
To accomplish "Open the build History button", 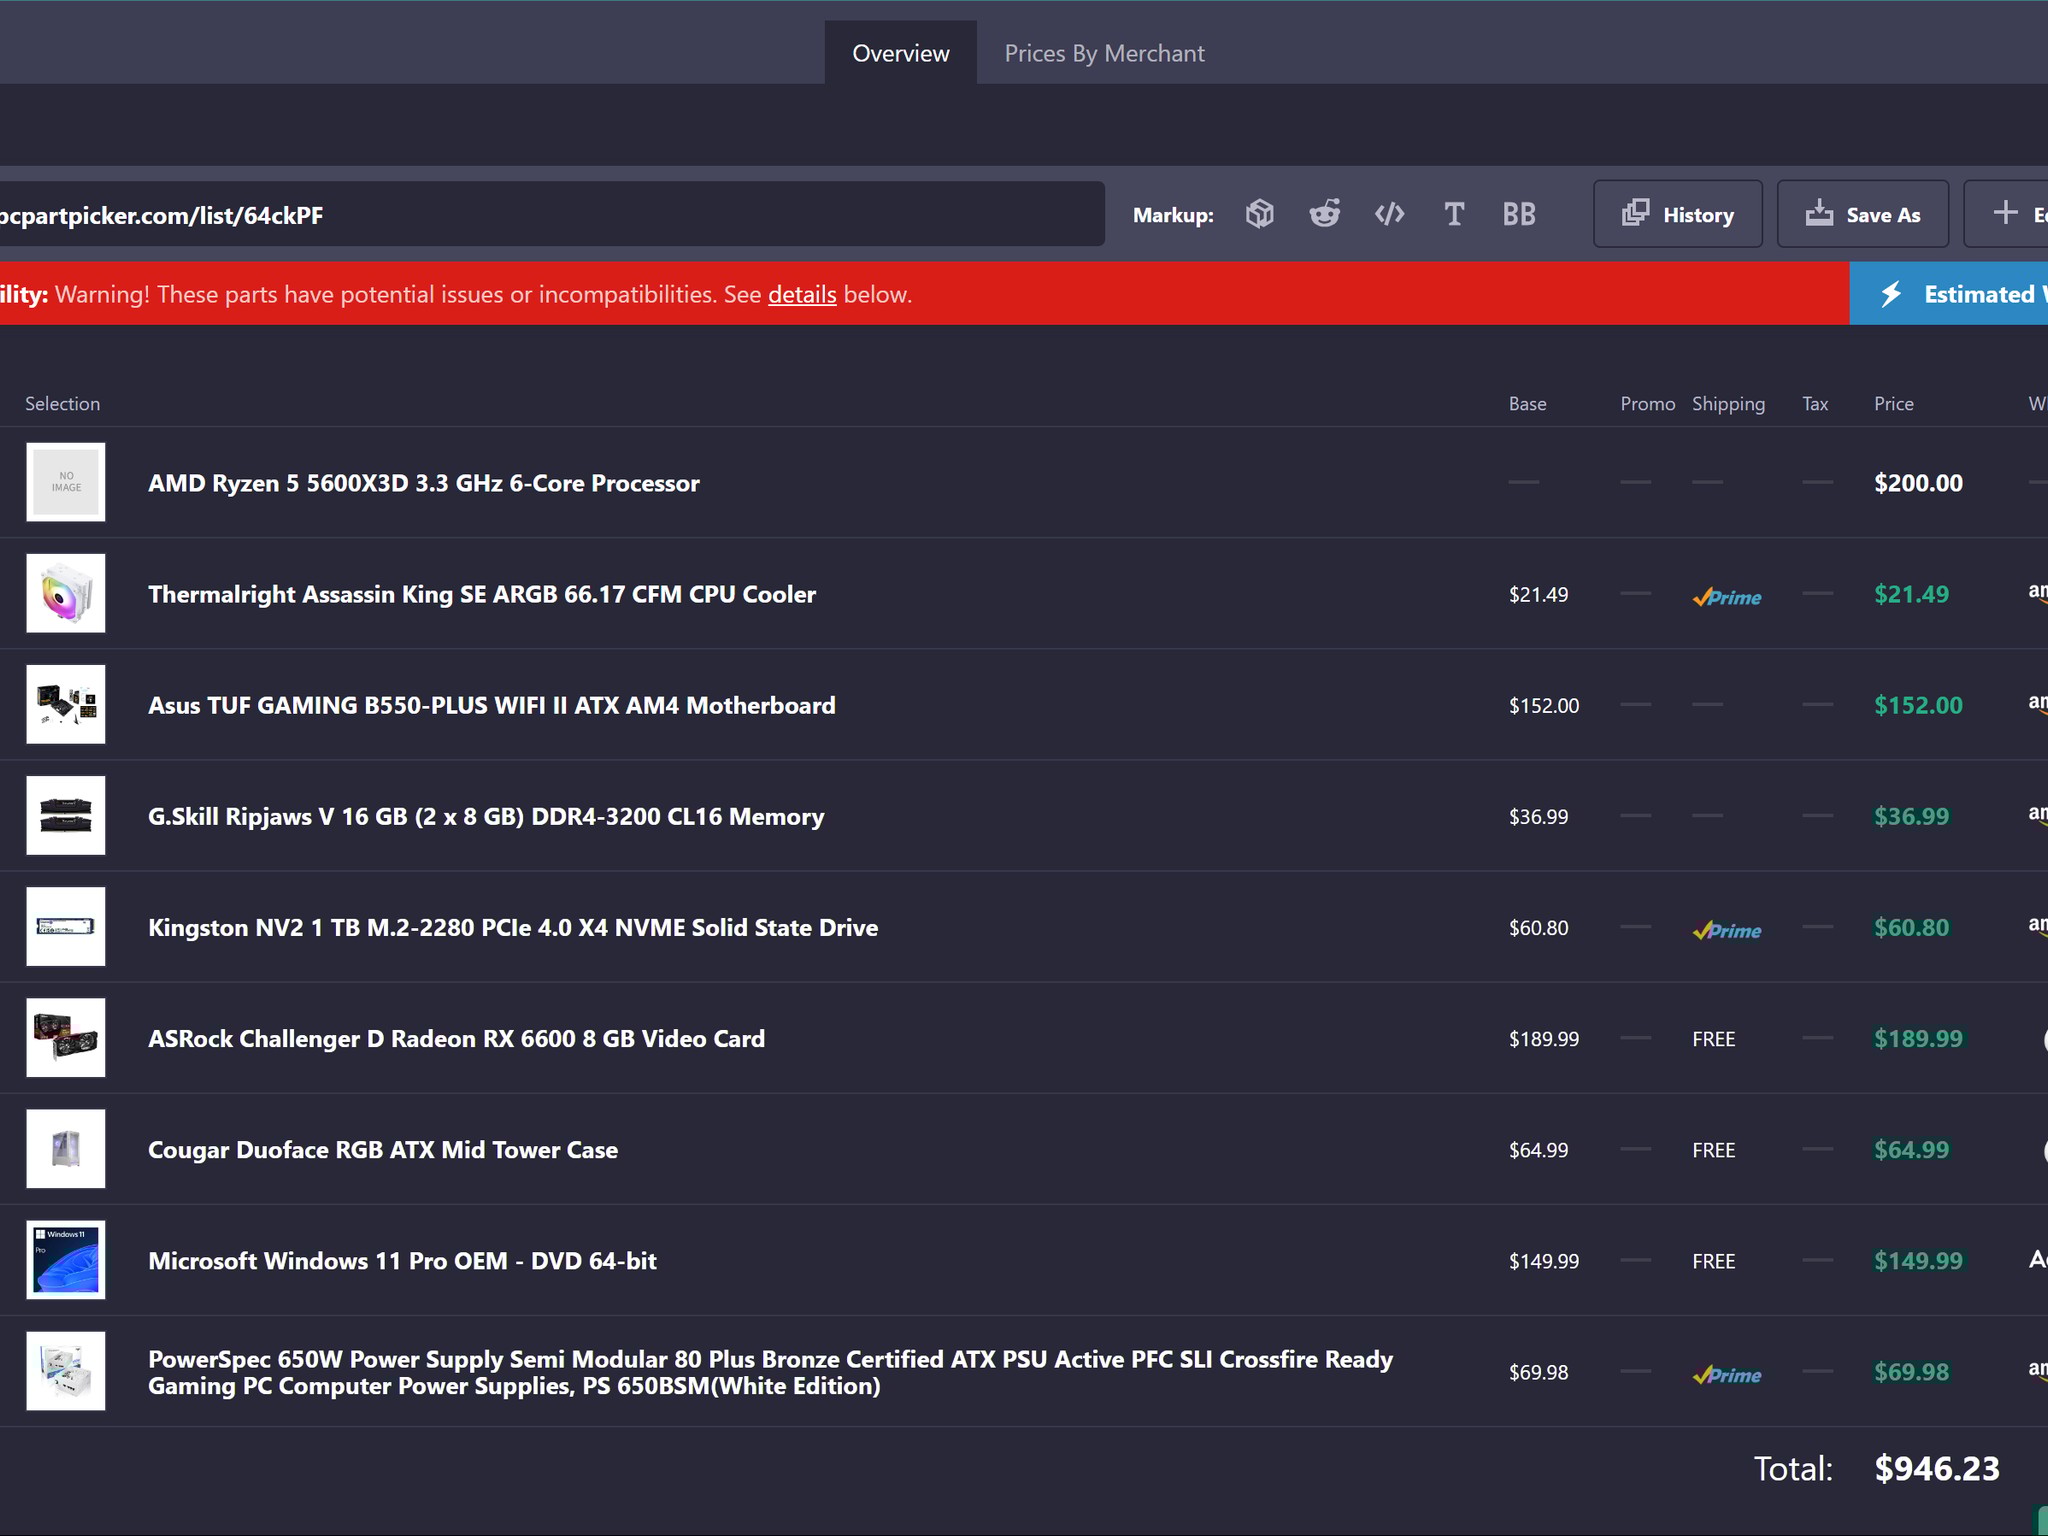I will (1677, 214).
